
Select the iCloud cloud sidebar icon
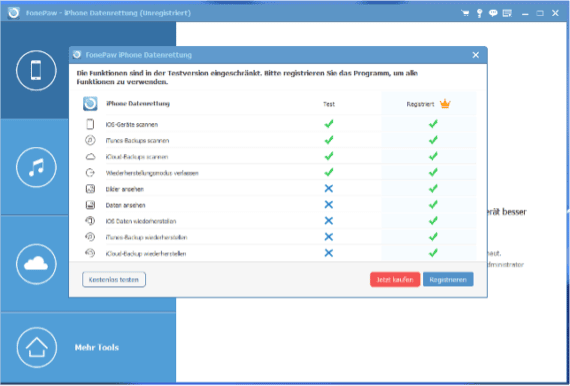pos(36,264)
